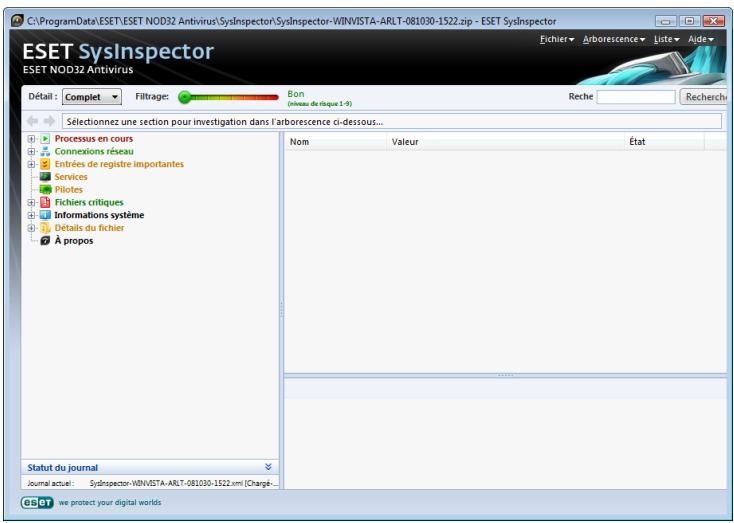Click the Pilotes chip icon

pos(45,190)
